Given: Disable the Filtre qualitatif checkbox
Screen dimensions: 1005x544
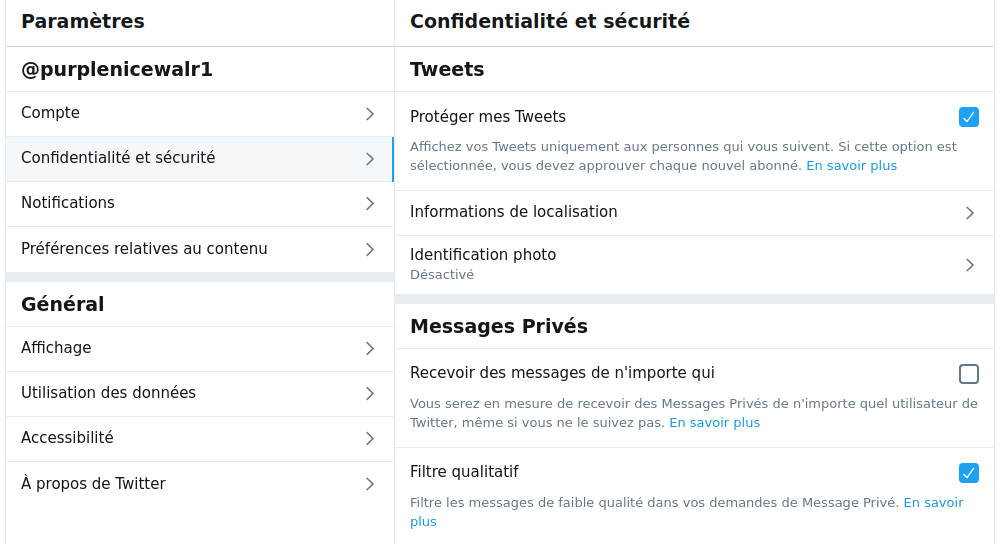Looking at the screenshot, I should (x=968, y=473).
